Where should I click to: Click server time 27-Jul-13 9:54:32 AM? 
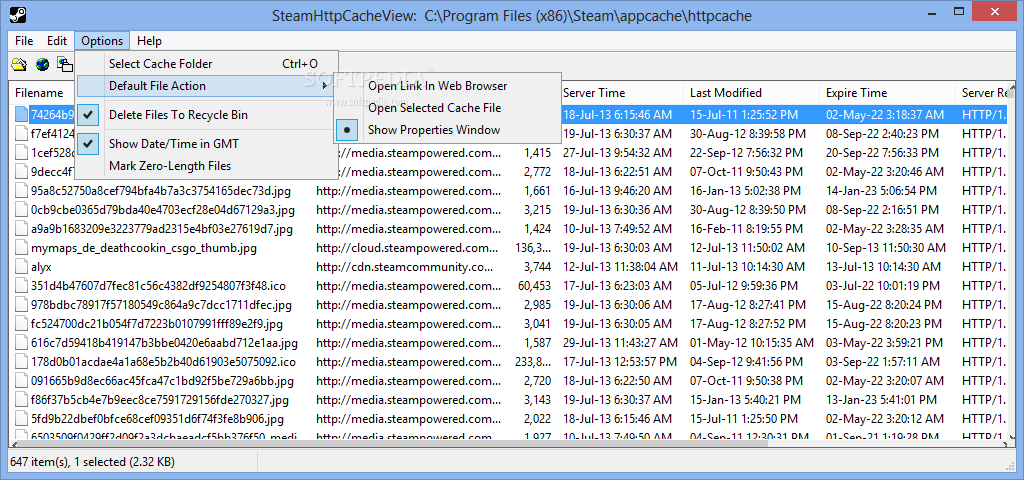(617, 153)
